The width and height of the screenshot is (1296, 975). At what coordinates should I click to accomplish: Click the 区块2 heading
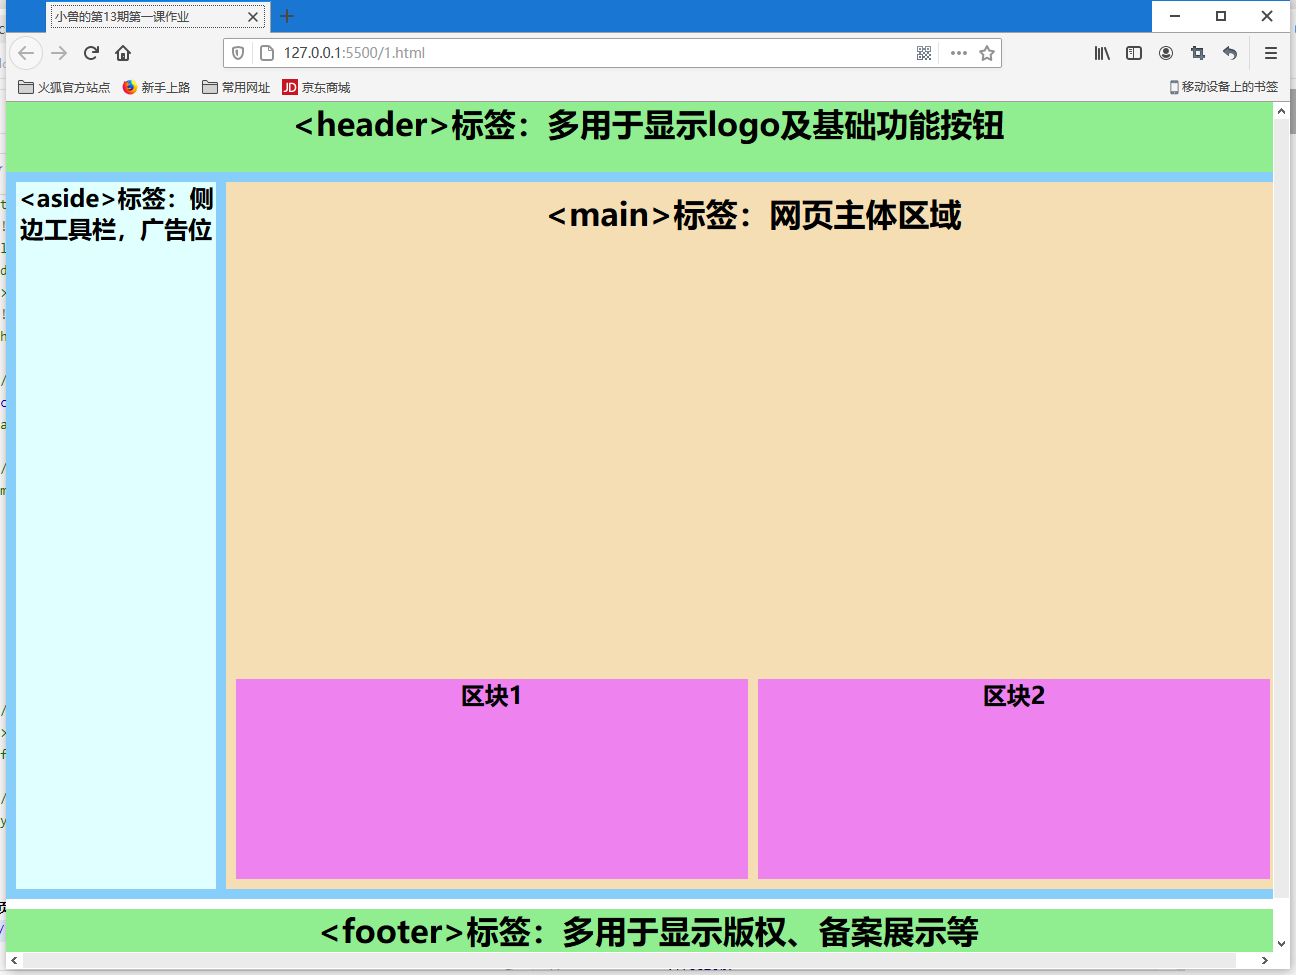pos(1013,696)
